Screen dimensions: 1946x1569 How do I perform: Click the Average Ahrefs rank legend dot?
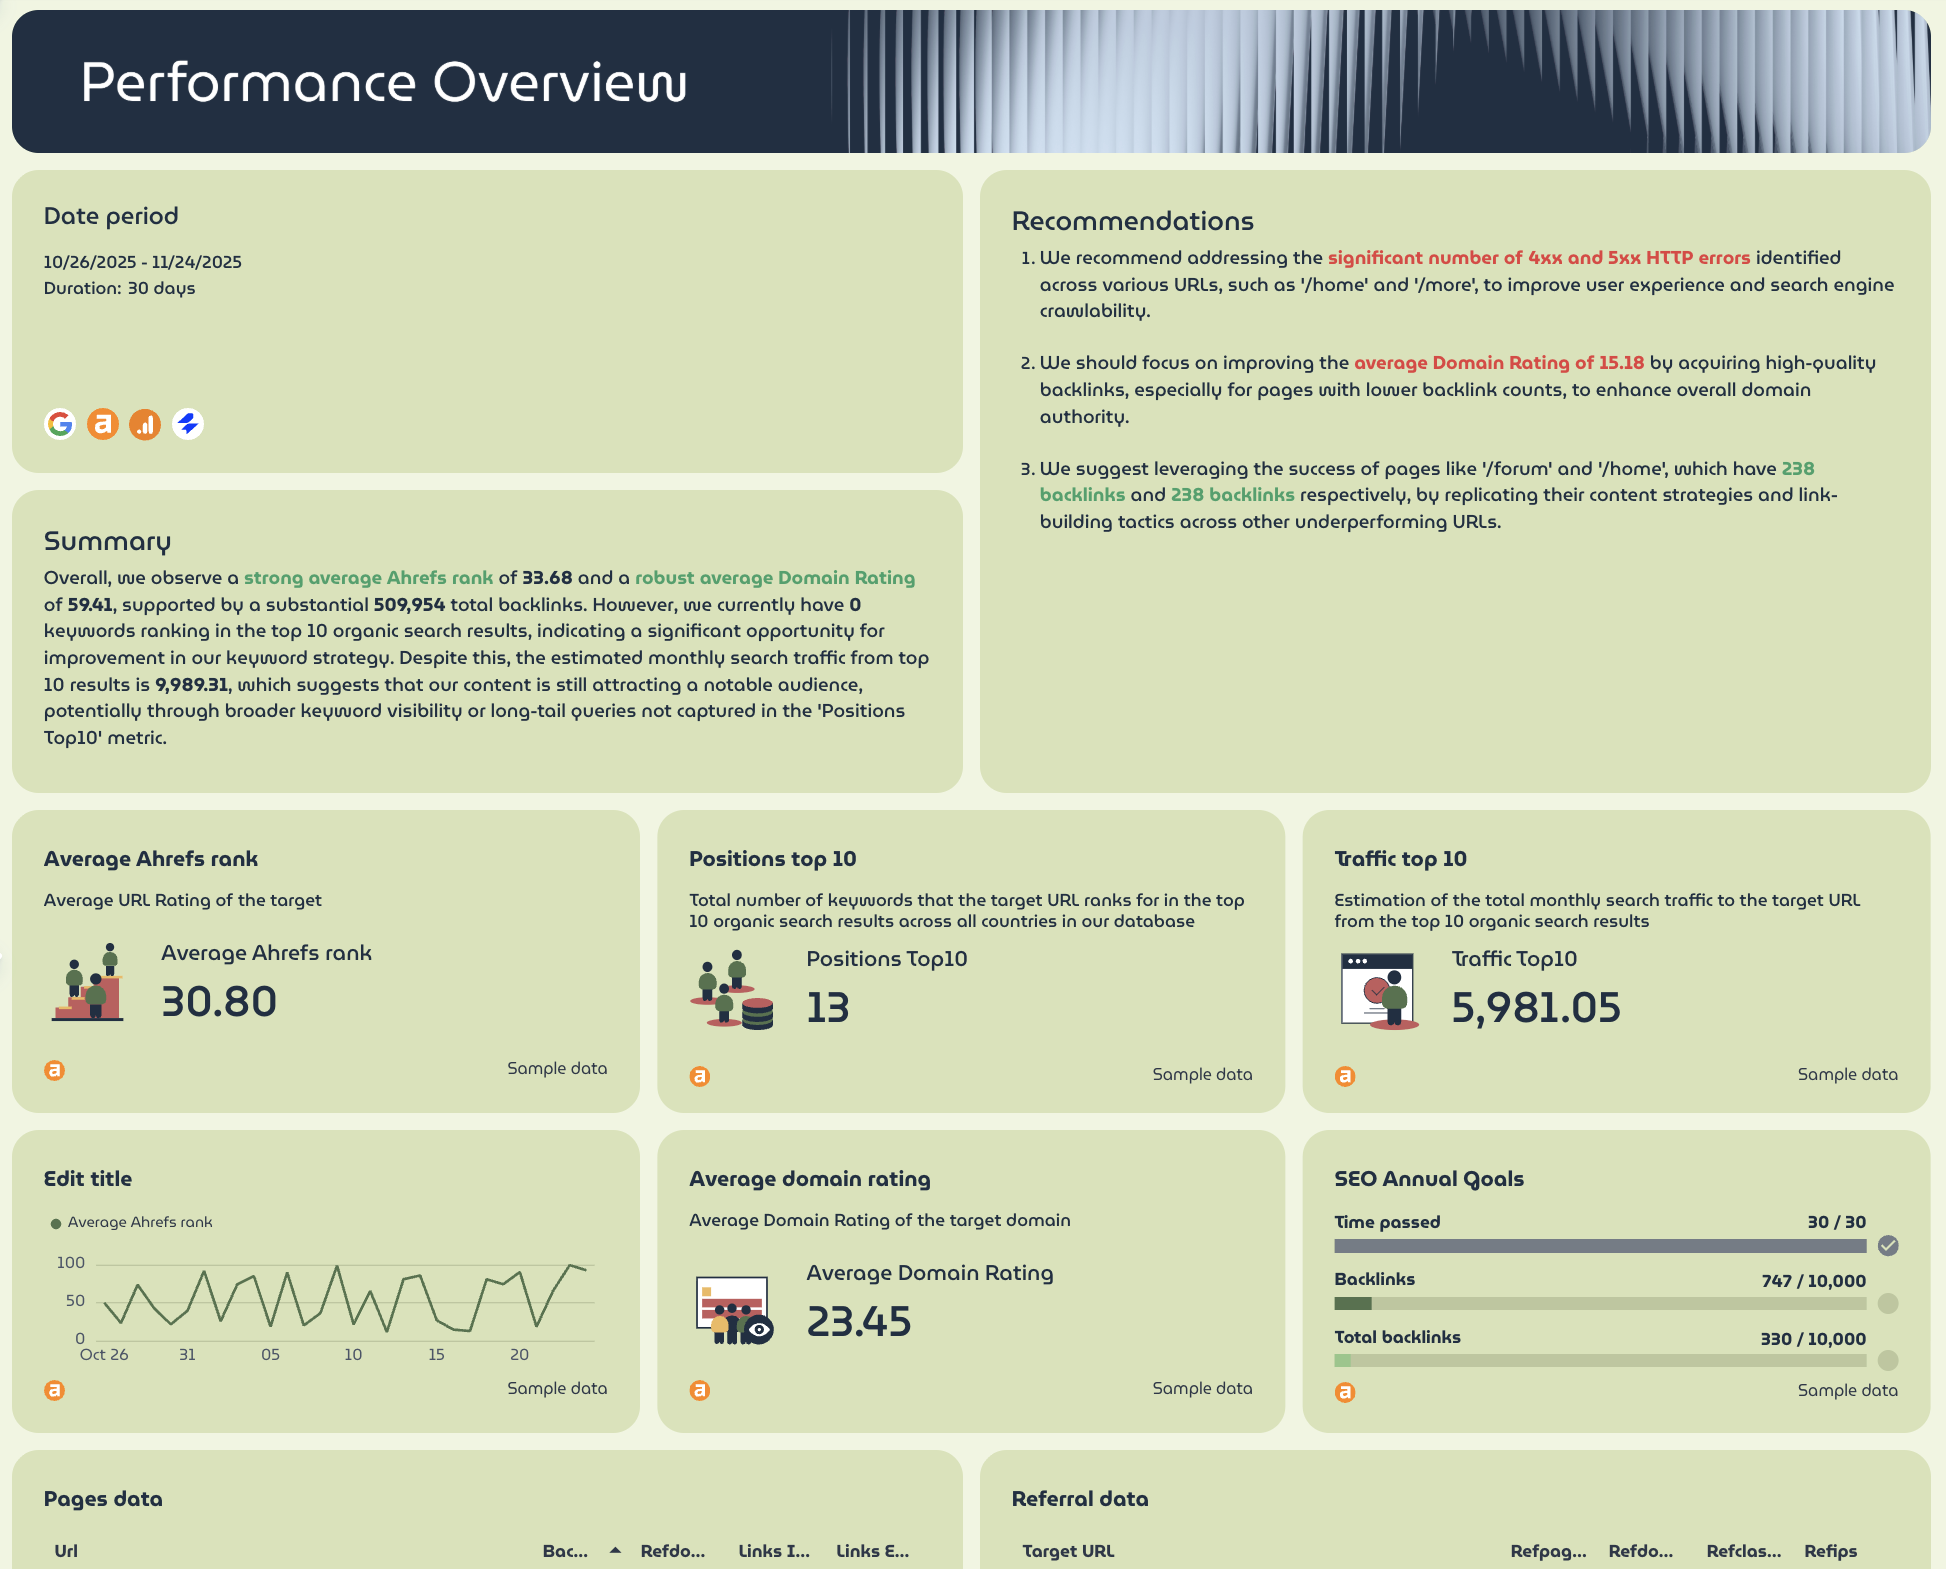coord(57,1222)
